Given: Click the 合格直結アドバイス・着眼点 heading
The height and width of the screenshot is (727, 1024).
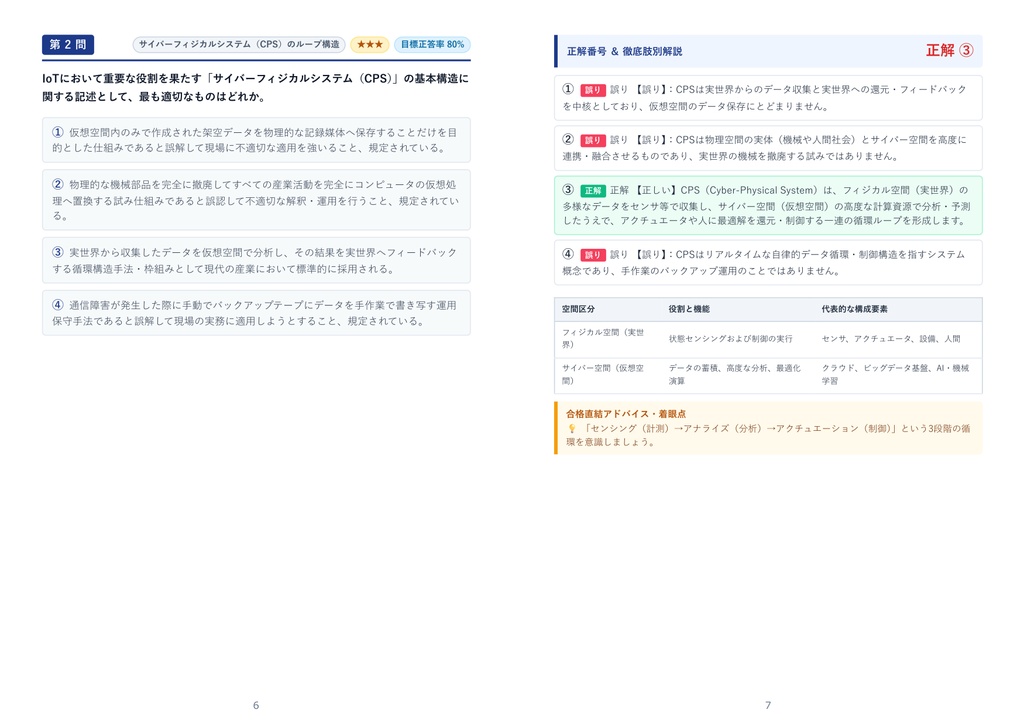Looking at the screenshot, I should coord(626,413).
